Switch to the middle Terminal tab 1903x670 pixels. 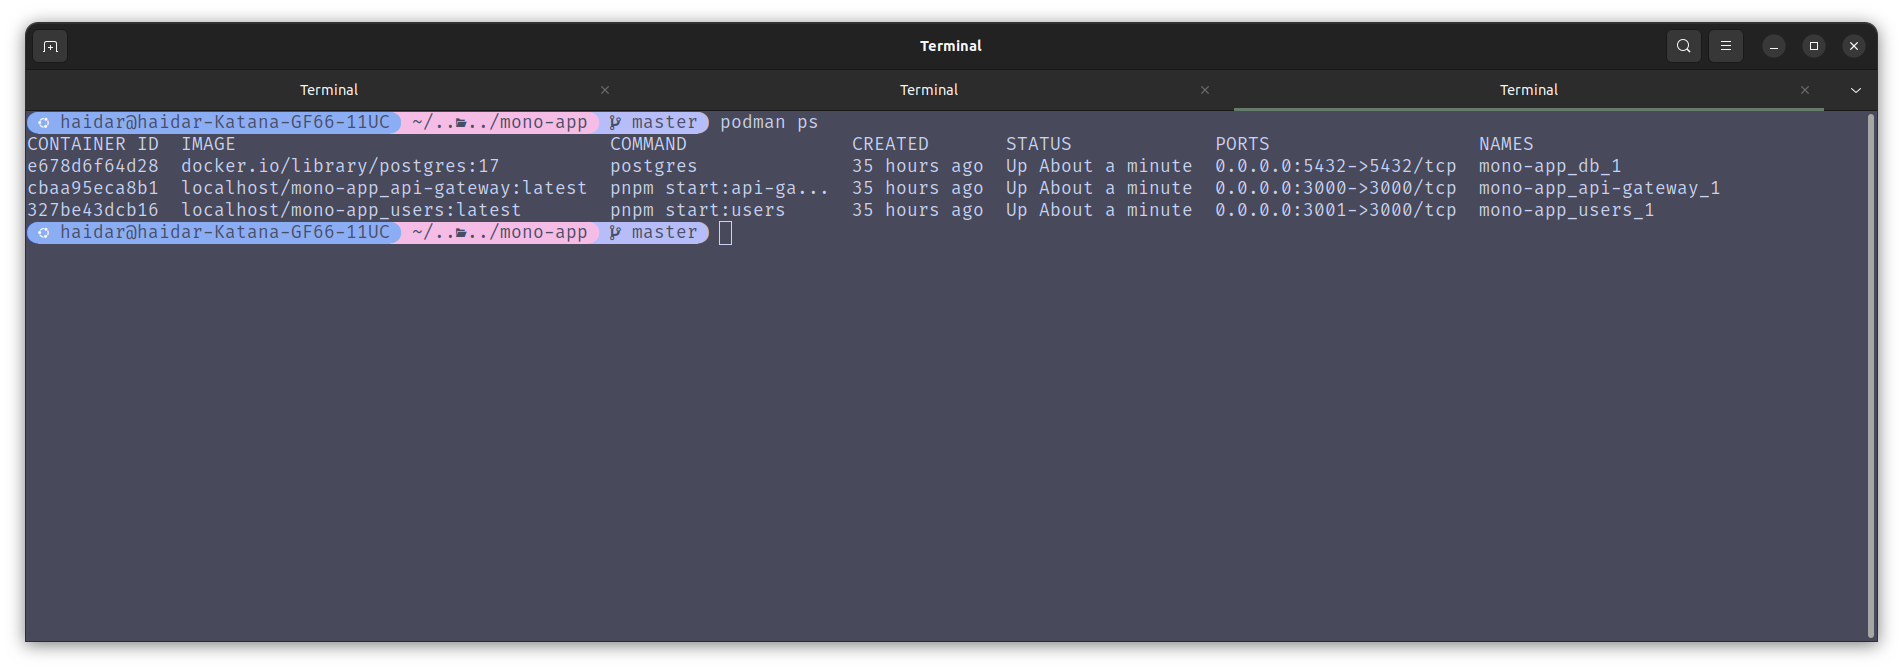pyautogui.click(x=929, y=90)
